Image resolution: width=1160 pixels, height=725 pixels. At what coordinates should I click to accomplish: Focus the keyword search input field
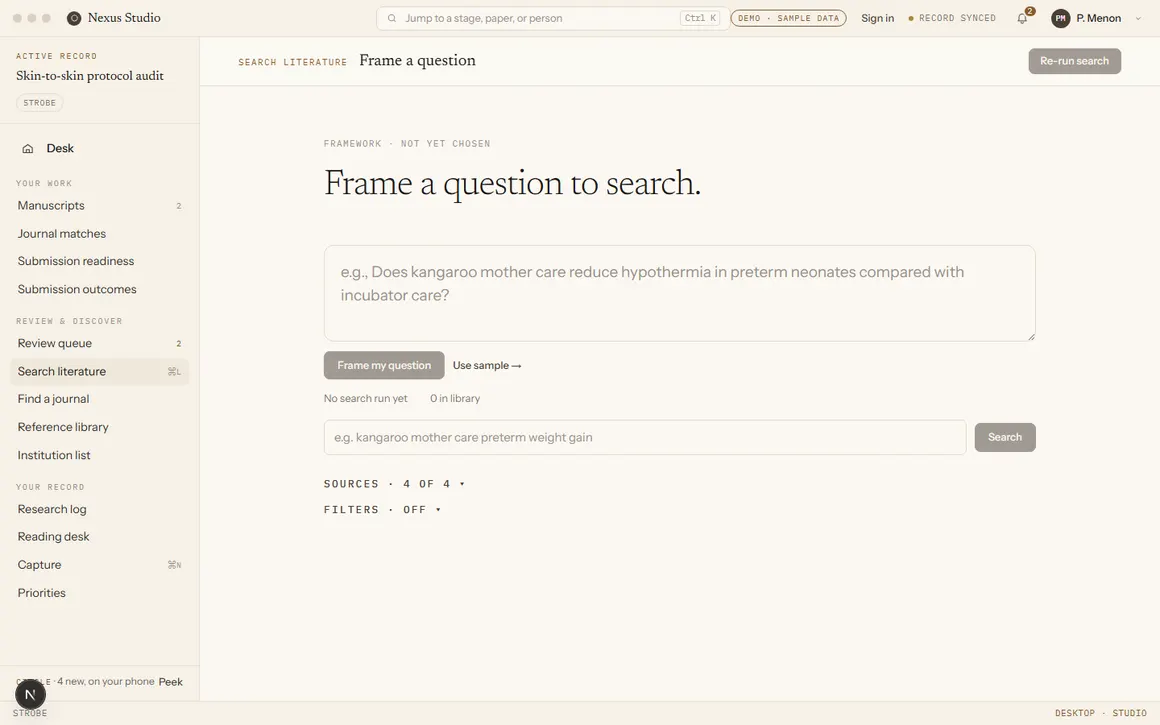coord(645,437)
